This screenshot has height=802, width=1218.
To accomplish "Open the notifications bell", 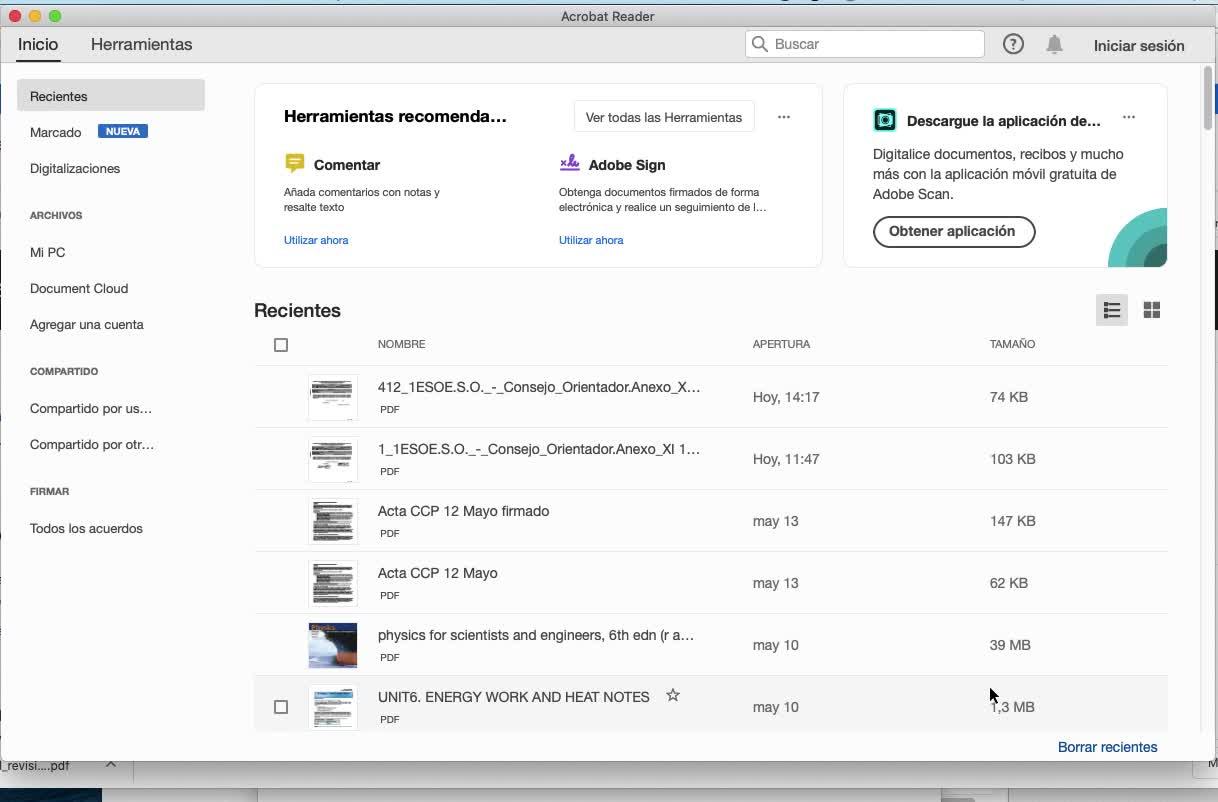I will tap(1054, 45).
